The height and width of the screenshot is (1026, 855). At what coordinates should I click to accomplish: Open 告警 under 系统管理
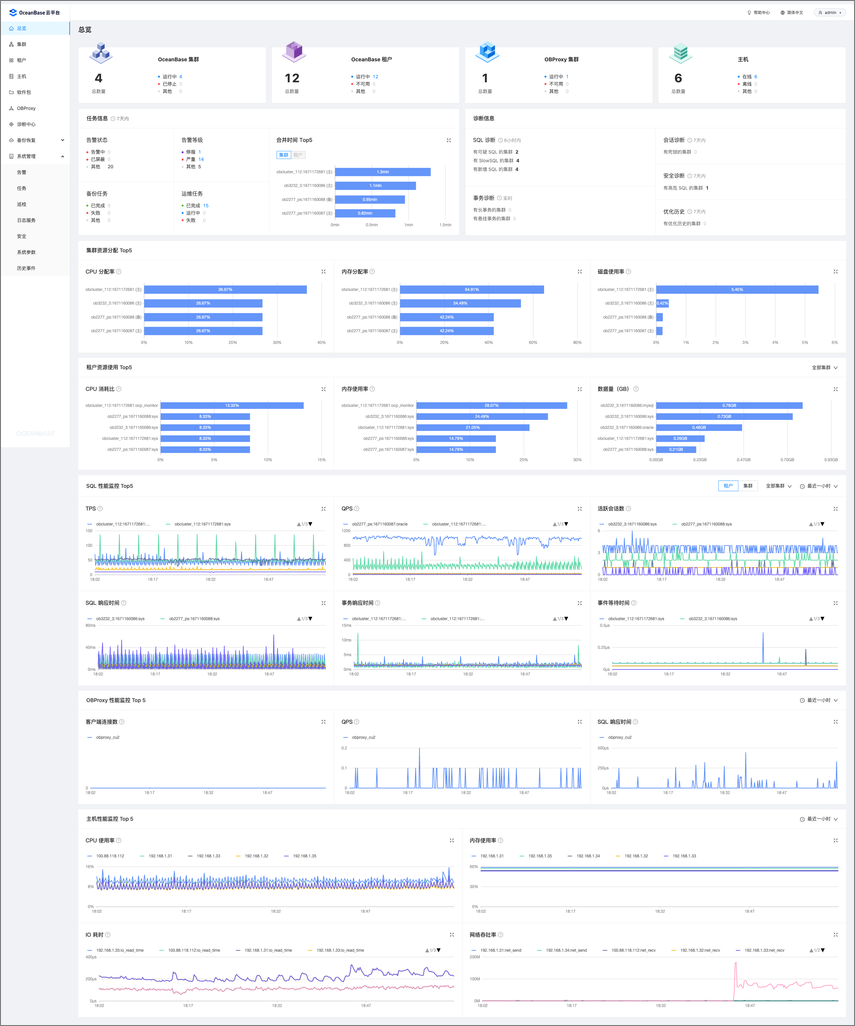(x=22, y=172)
